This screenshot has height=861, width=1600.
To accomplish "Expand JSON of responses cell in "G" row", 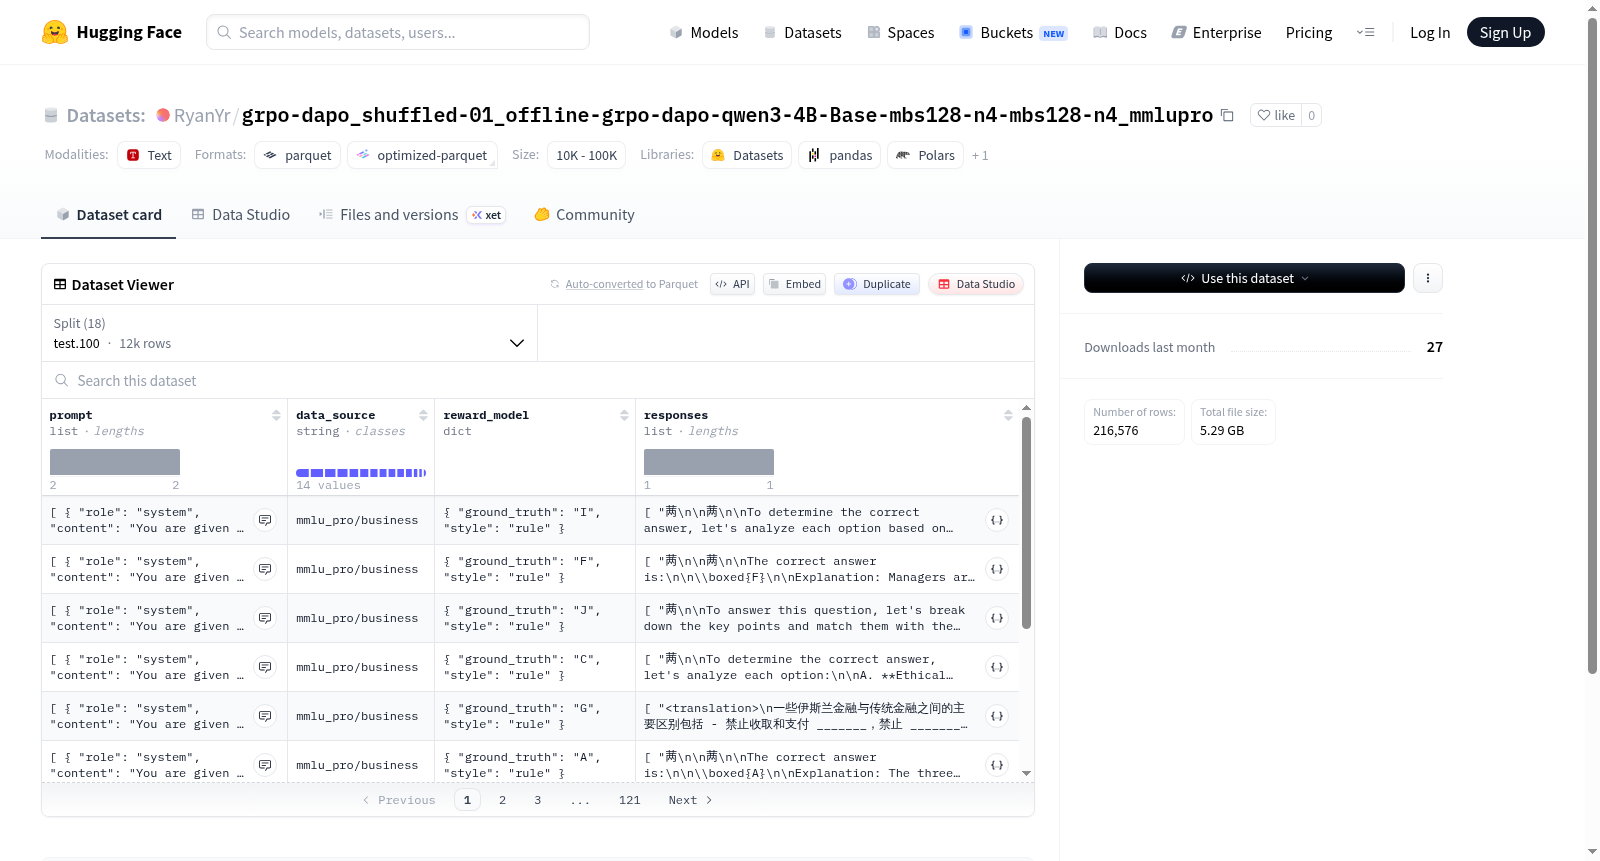I will coord(997,716).
